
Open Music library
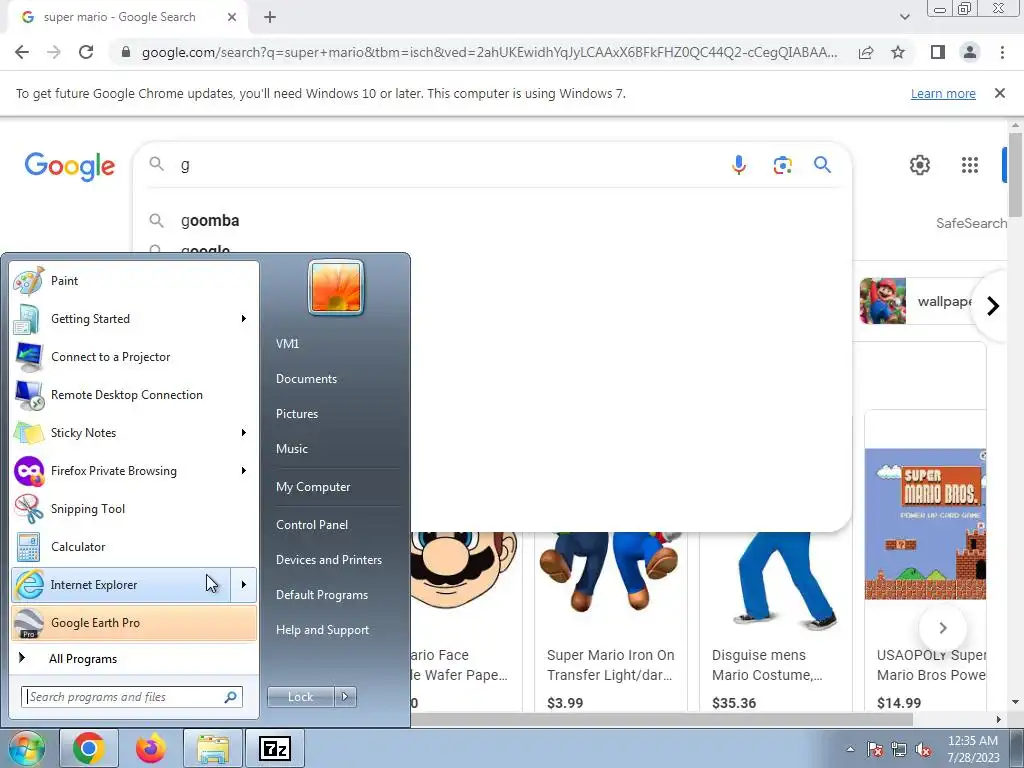(291, 449)
